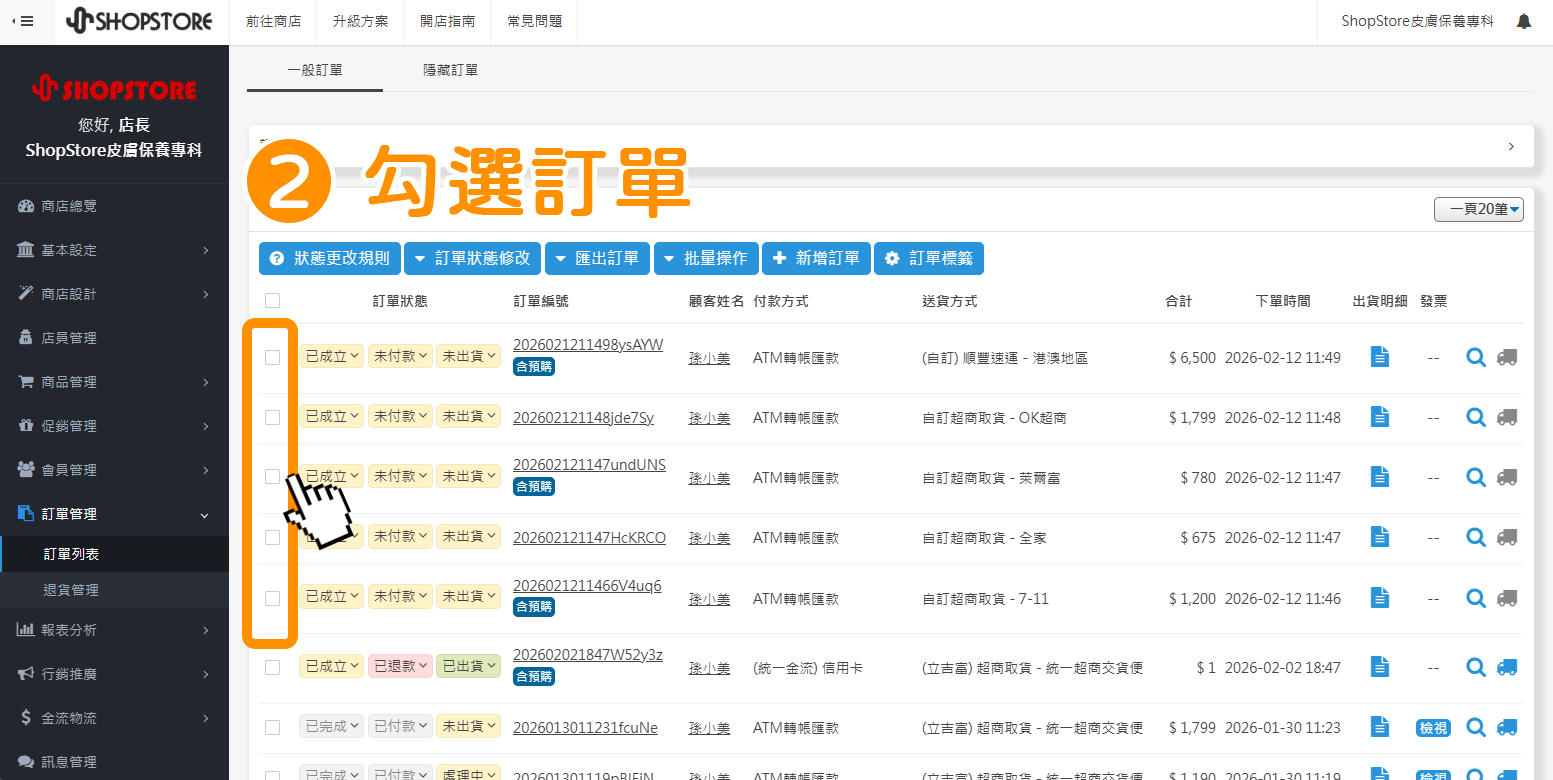Click the 新增訂單 plus icon button
Image resolution: width=1553 pixels, height=780 pixels.
click(781, 258)
